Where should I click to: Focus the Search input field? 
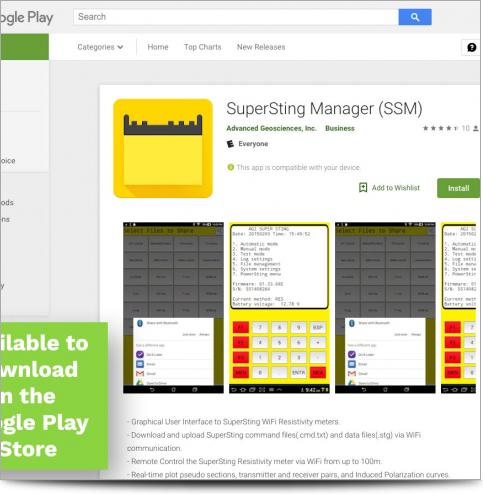[236, 17]
